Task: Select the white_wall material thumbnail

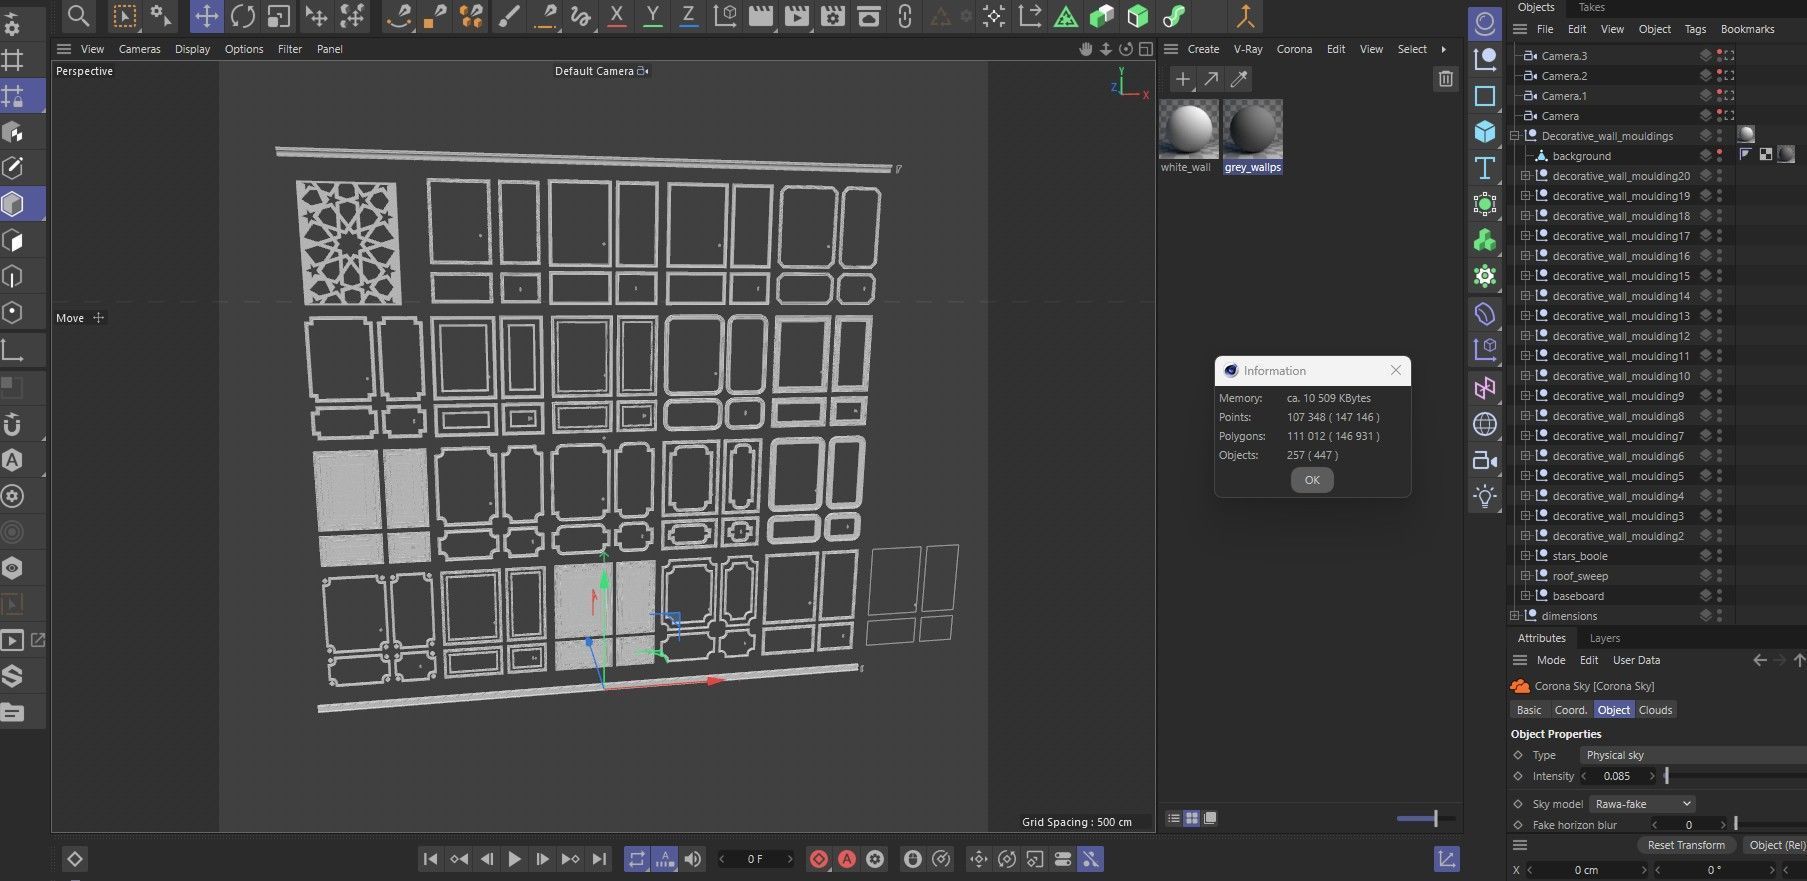Action: [1188, 130]
